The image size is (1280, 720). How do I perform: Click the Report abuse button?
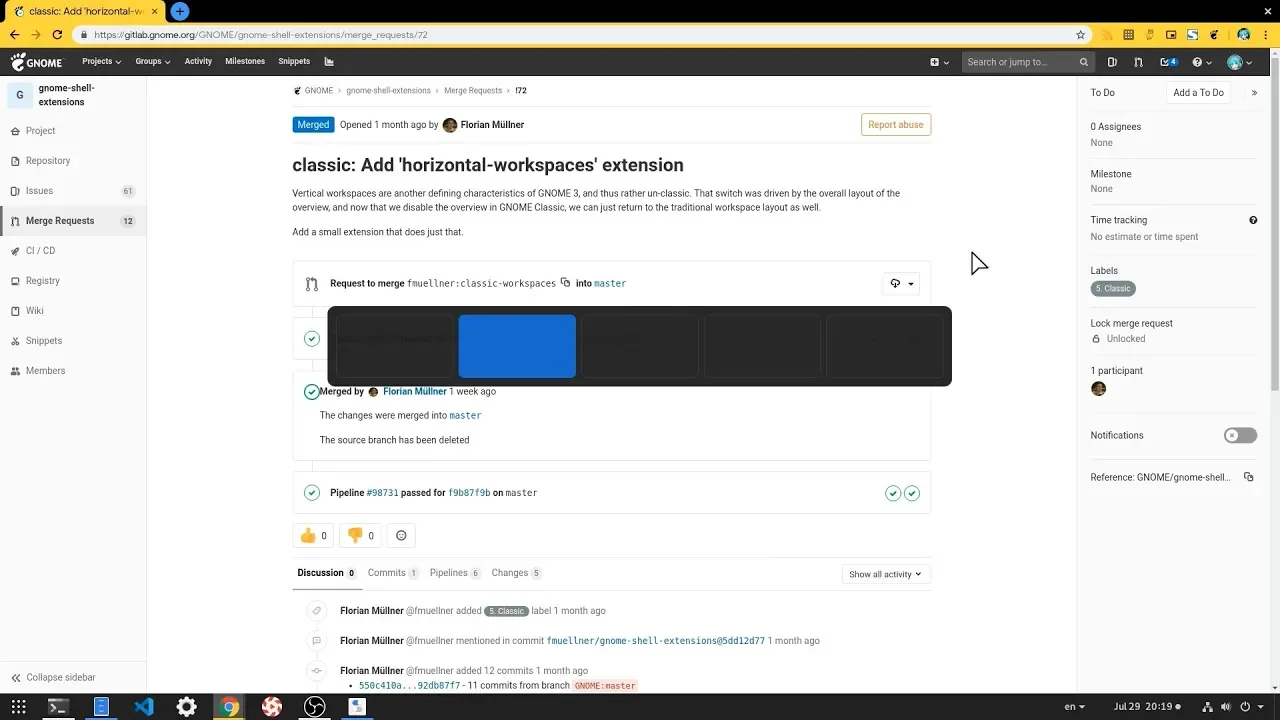(x=896, y=125)
